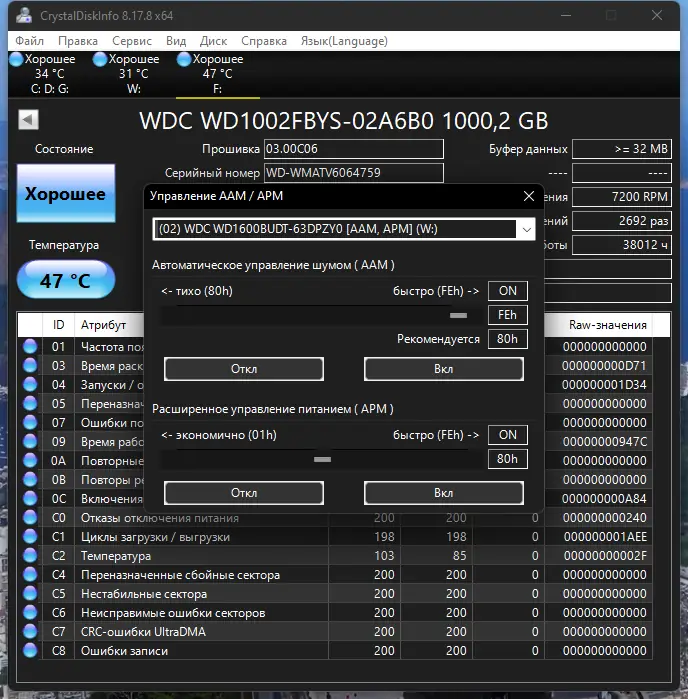The image size is (688, 699).
Task: Open the Сервис menu
Action: tap(132, 41)
